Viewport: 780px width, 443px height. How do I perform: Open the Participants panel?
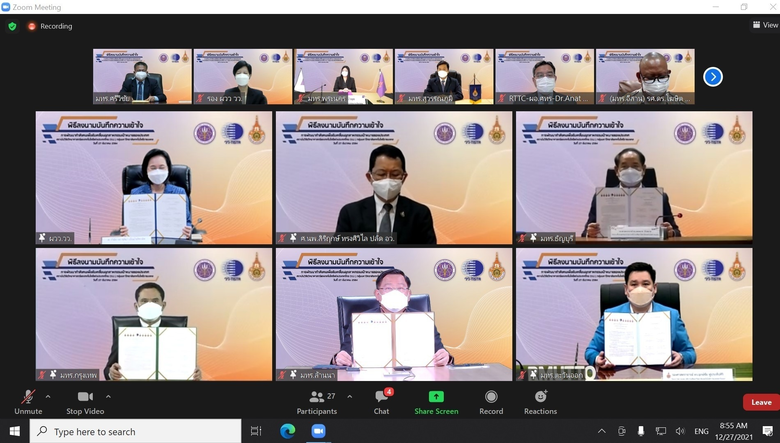[x=316, y=401]
